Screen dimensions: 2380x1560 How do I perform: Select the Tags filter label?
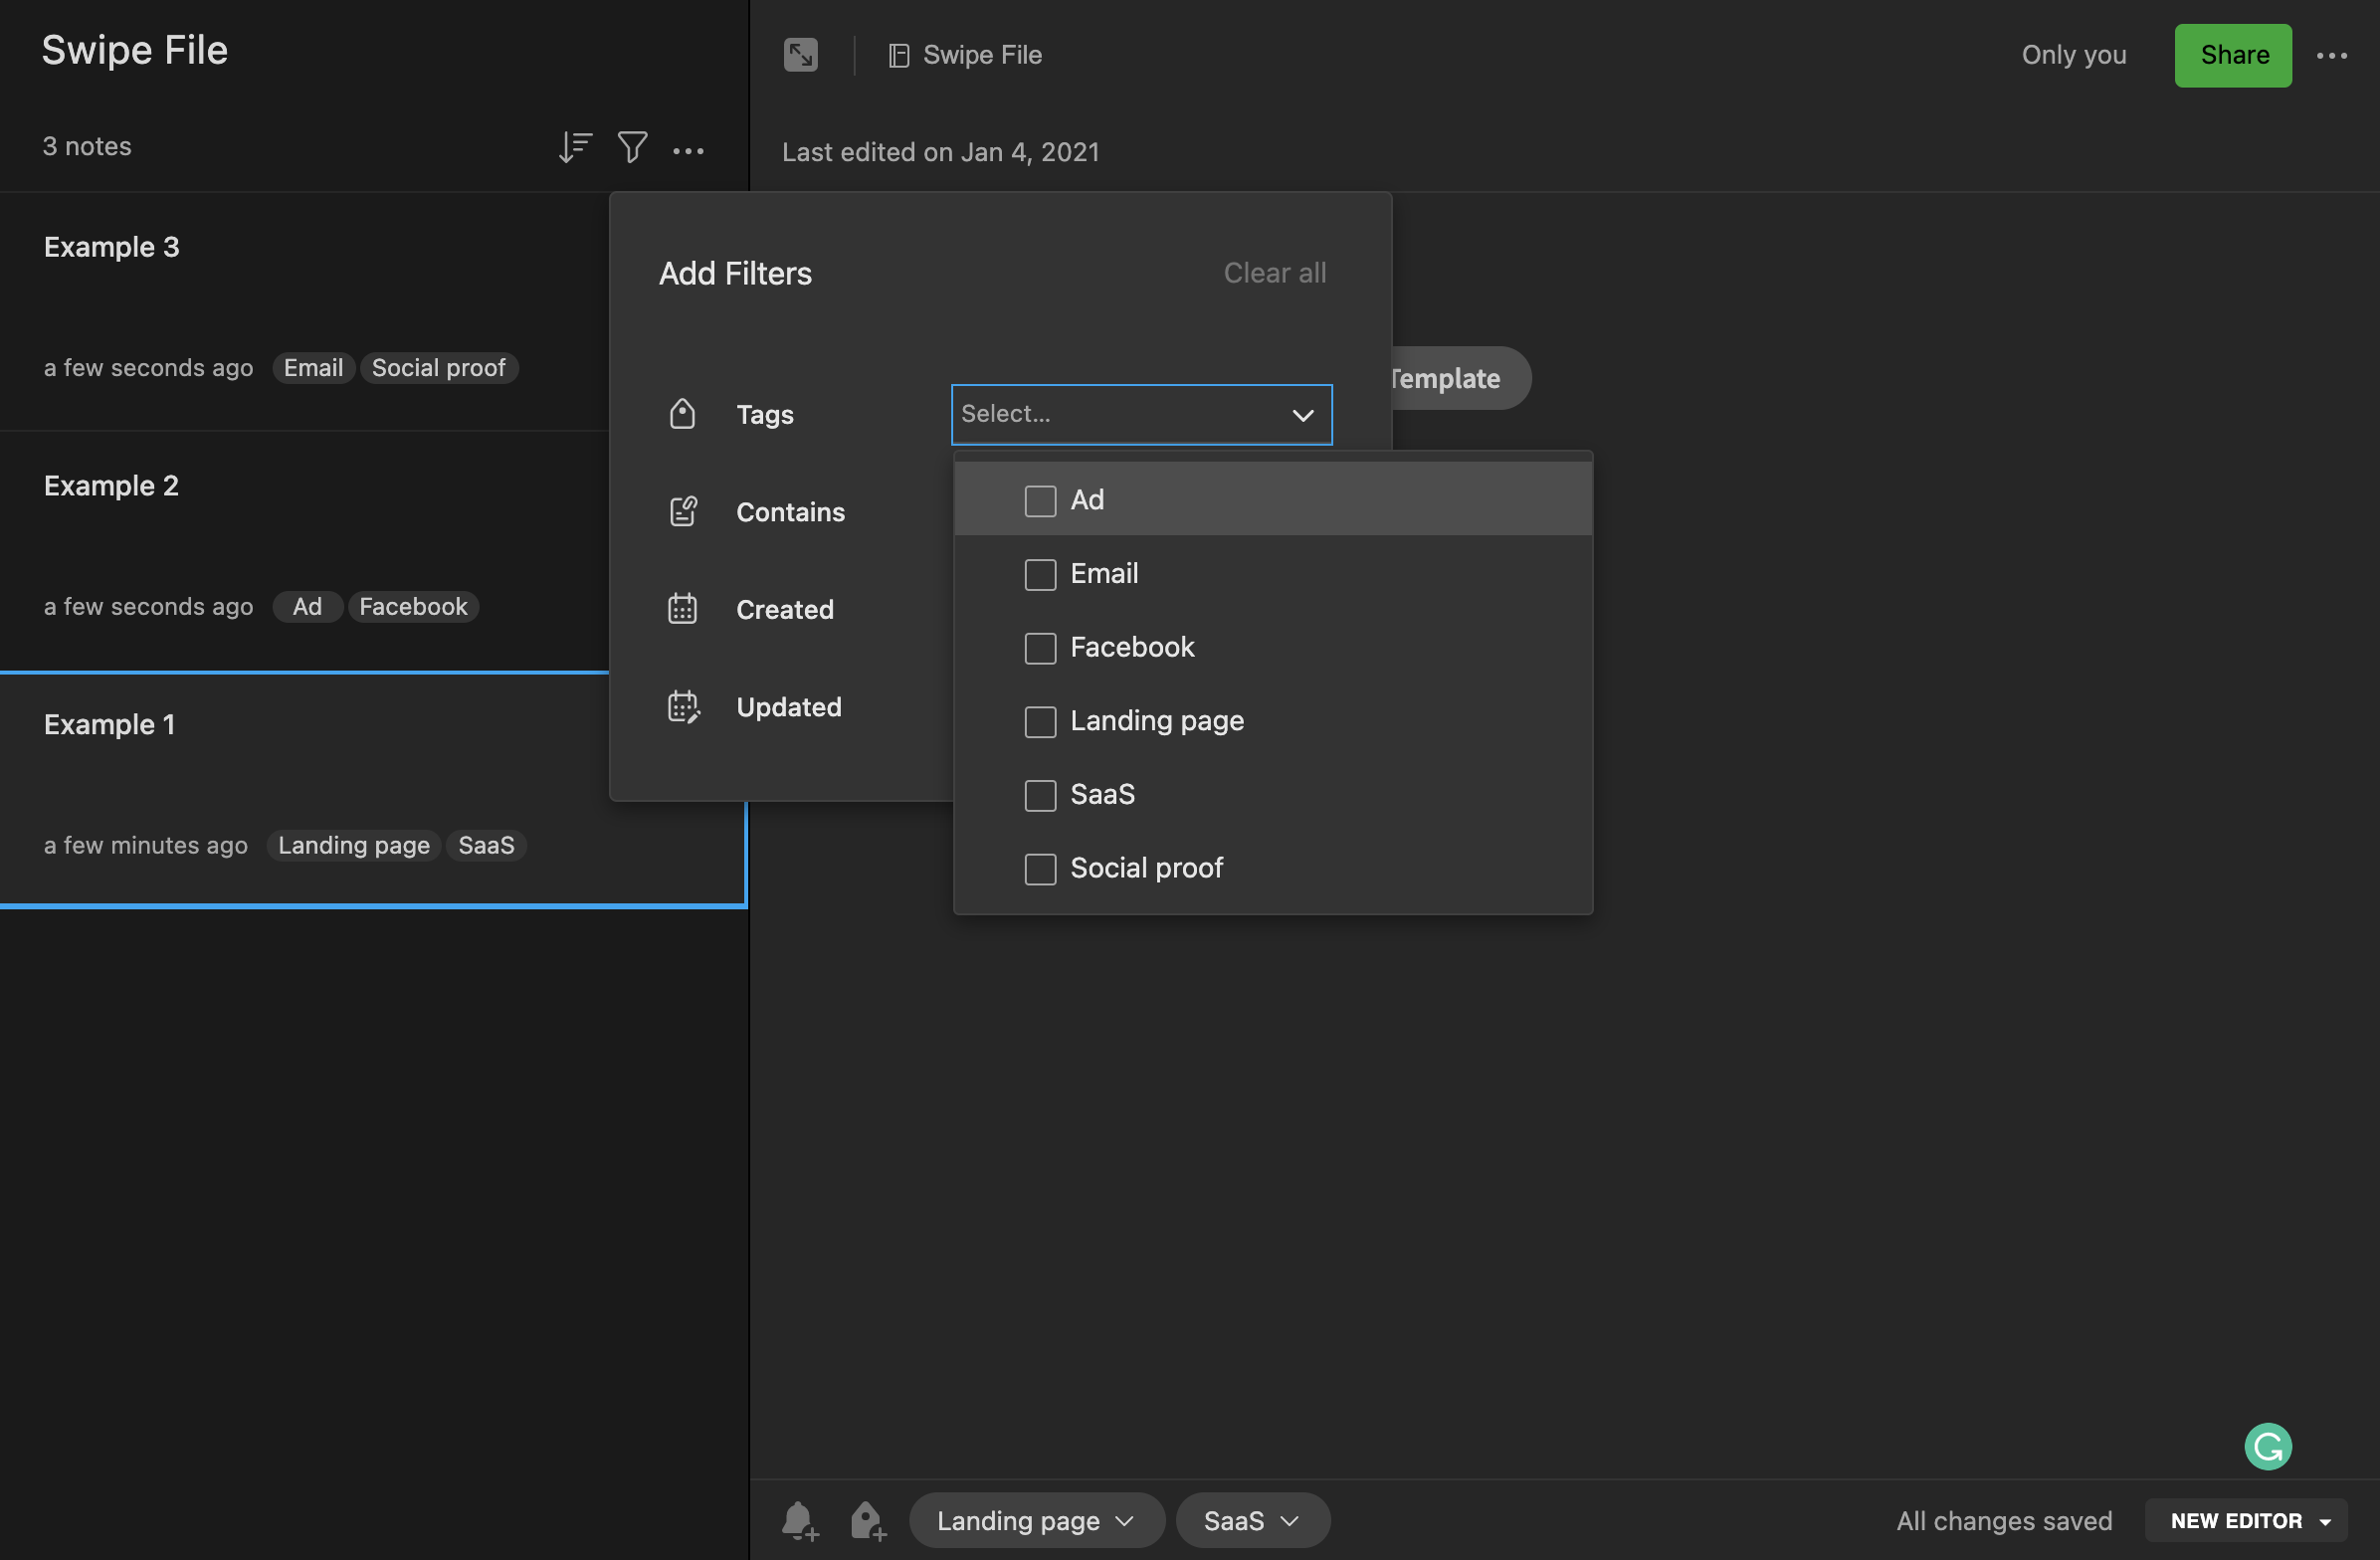(x=765, y=414)
